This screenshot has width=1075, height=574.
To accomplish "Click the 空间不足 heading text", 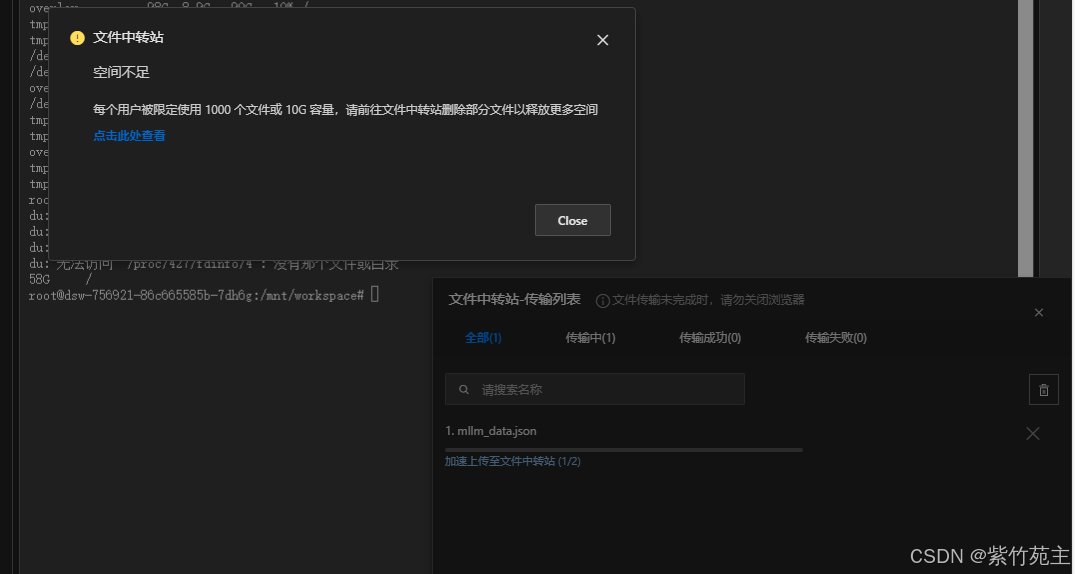I will click(121, 72).
